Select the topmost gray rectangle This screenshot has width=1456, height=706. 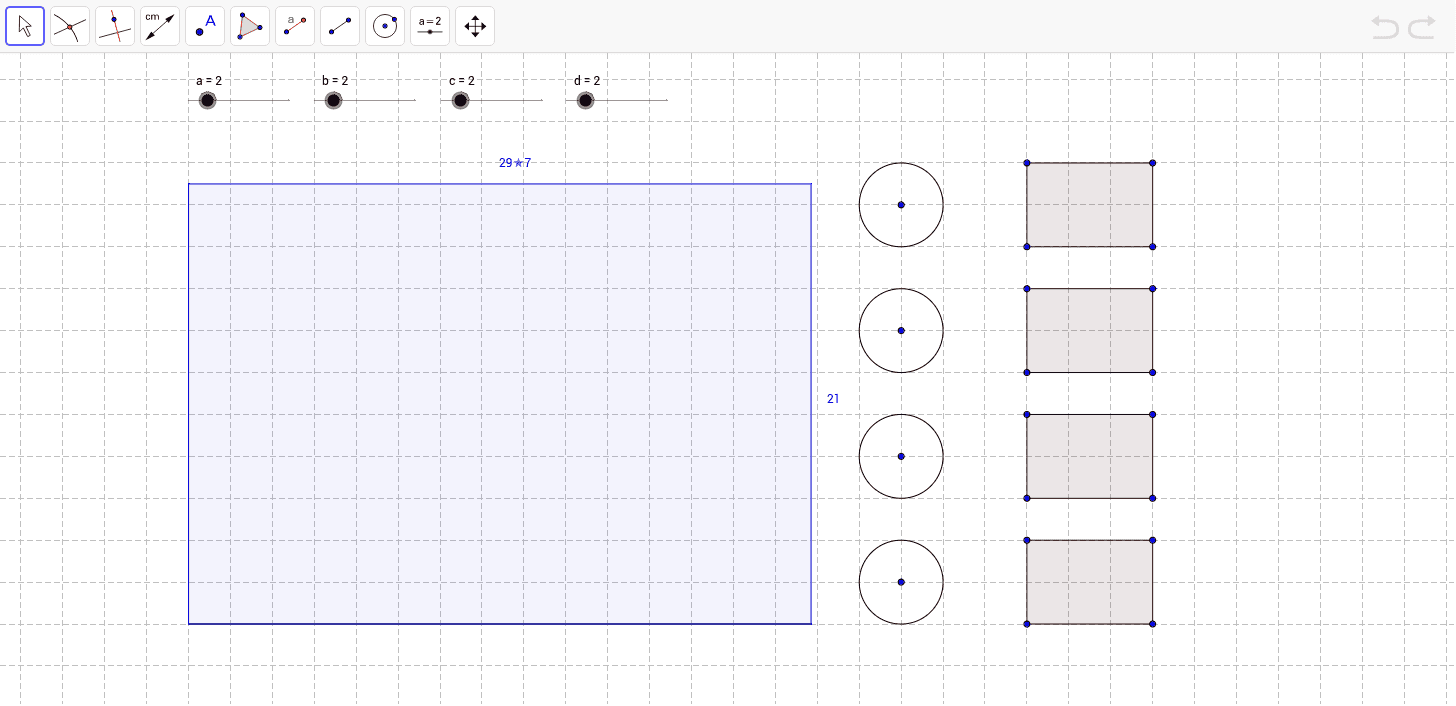[x=1090, y=205]
